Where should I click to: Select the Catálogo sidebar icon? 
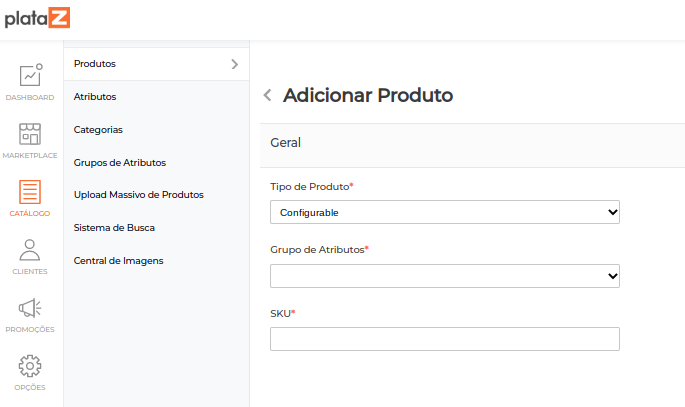pyautogui.click(x=30, y=192)
